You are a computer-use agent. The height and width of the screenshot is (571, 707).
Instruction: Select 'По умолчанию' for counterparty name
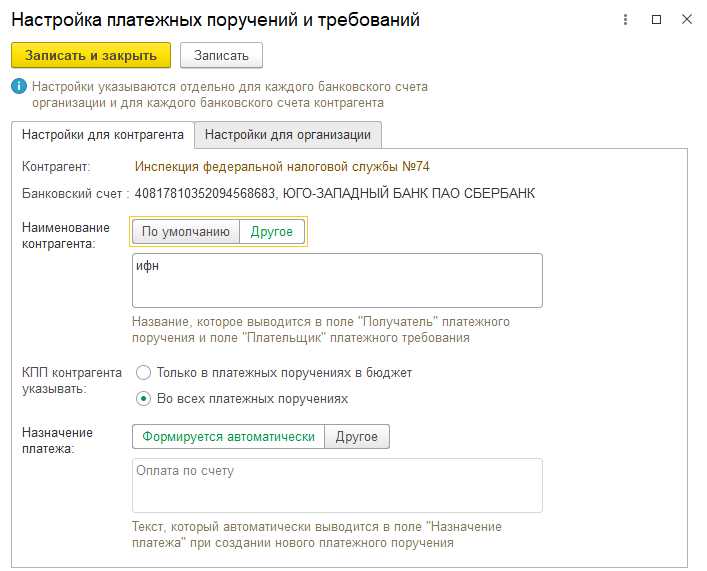click(186, 232)
